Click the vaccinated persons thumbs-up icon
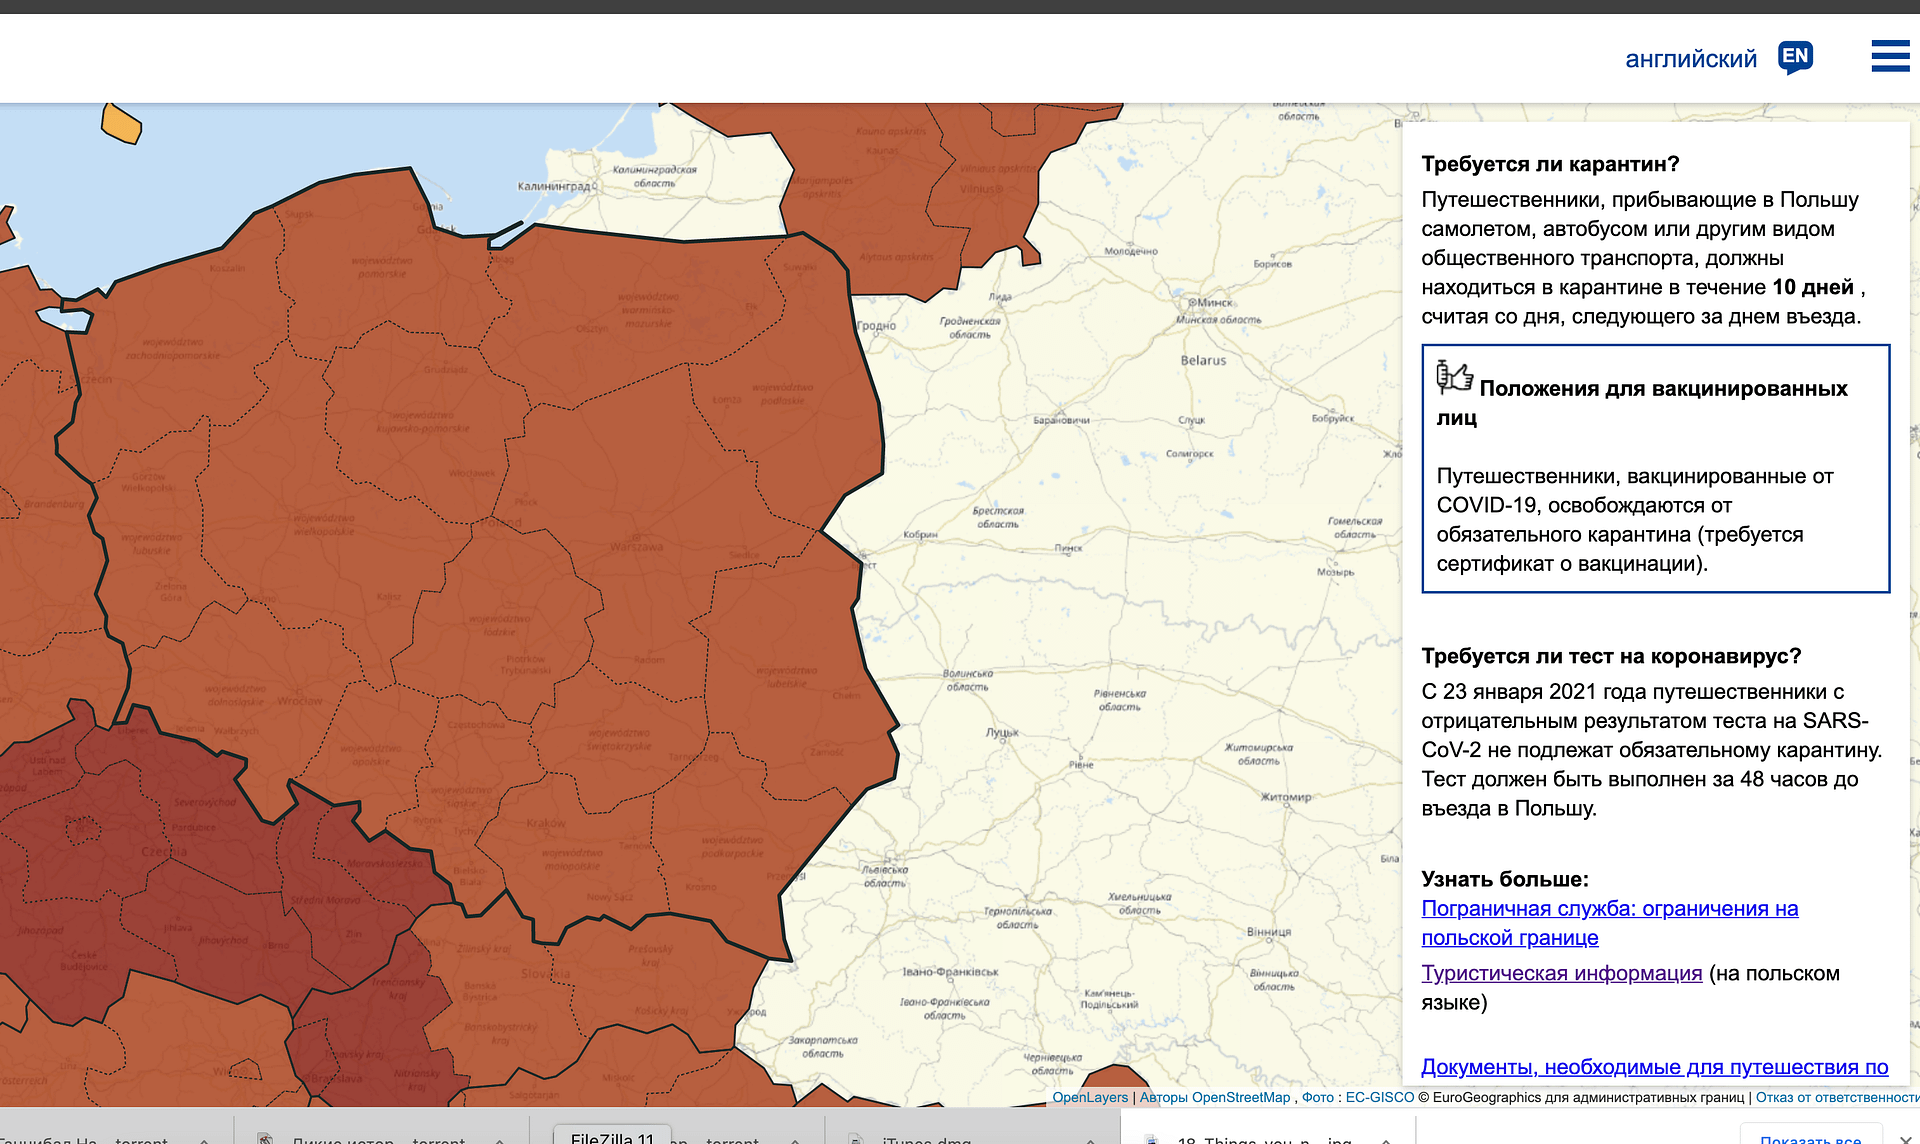Screen dimensions: 1920x1144 click(1454, 377)
